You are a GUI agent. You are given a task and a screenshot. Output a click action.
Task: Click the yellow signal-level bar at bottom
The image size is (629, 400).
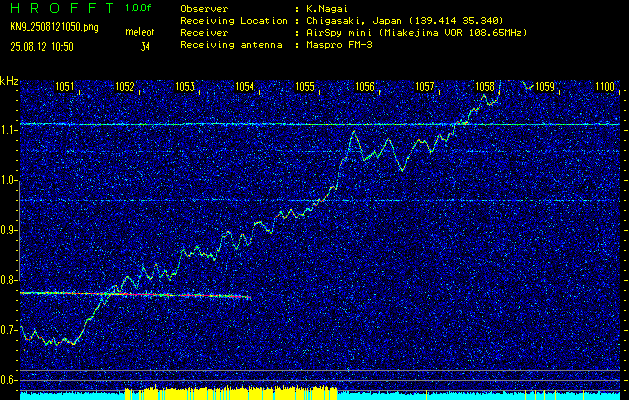tap(231, 392)
